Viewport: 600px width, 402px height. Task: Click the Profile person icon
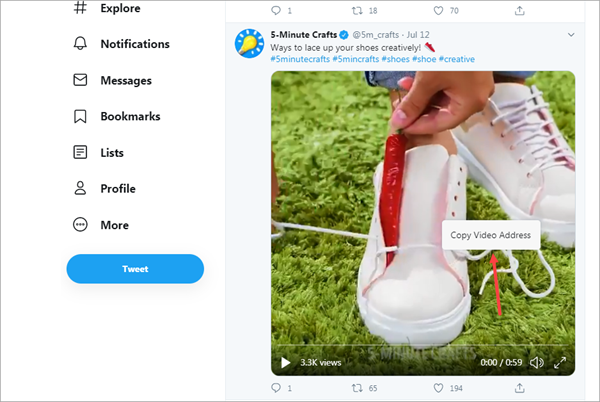(80, 188)
